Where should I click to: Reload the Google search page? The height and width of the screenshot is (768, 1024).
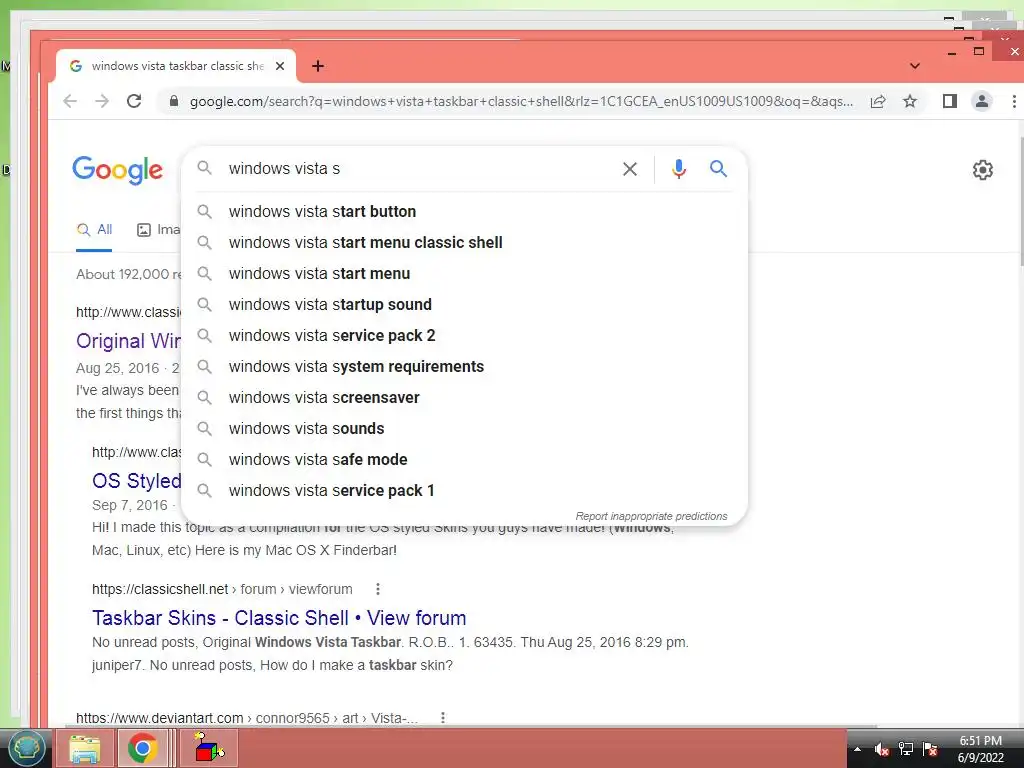(134, 101)
